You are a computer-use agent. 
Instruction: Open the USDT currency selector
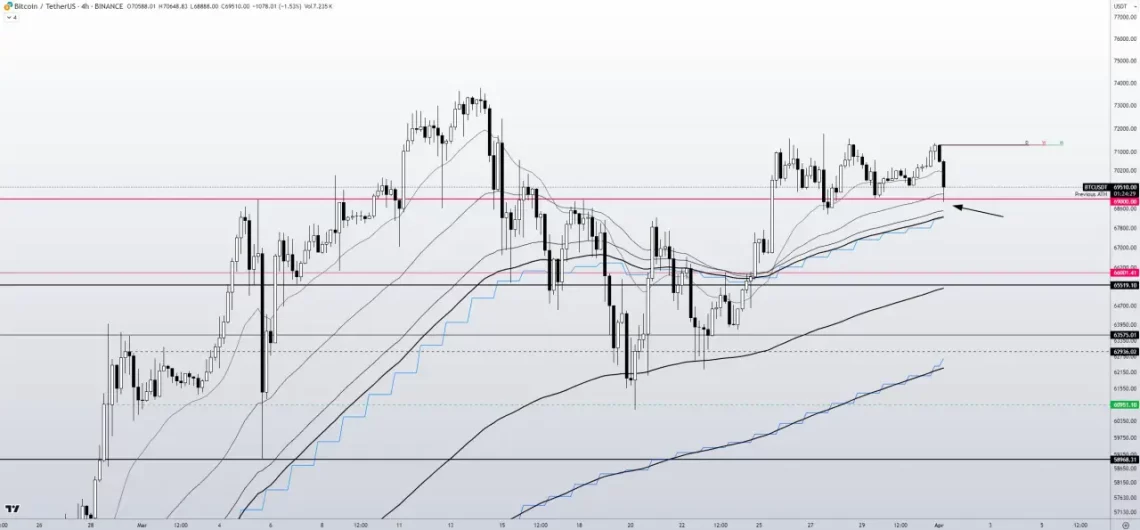pyautogui.click(x=1119, y=5)
